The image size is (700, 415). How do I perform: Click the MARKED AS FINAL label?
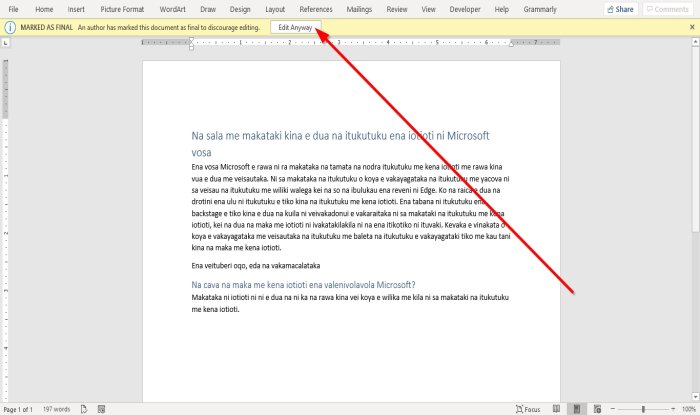click(x=46, y=27)
